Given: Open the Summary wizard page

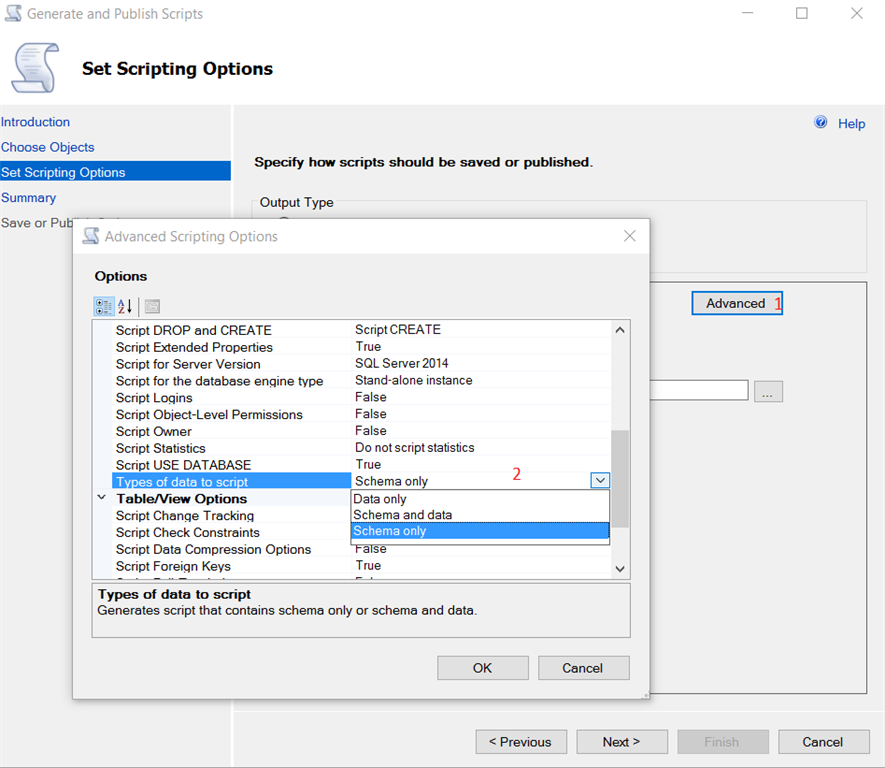Looking at the screenshot, I should 29,198.
